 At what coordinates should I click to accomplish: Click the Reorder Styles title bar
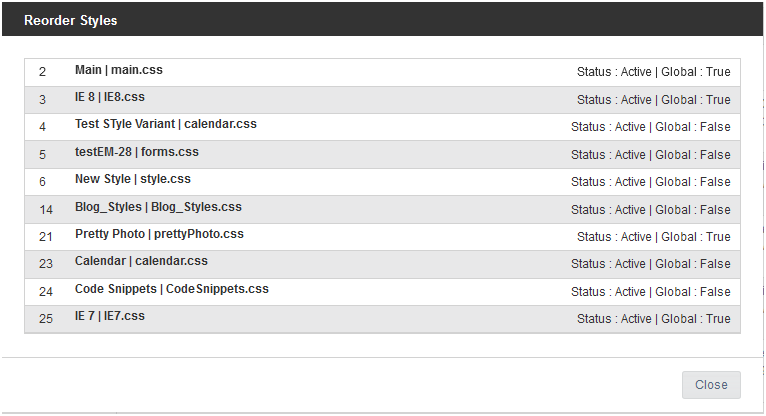(x=383, y=19)
